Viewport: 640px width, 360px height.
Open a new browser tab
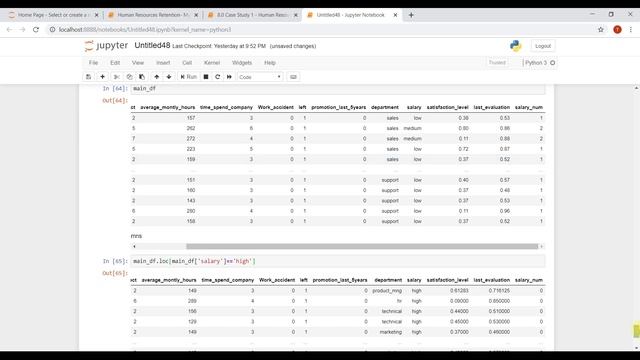coord(411,15)
